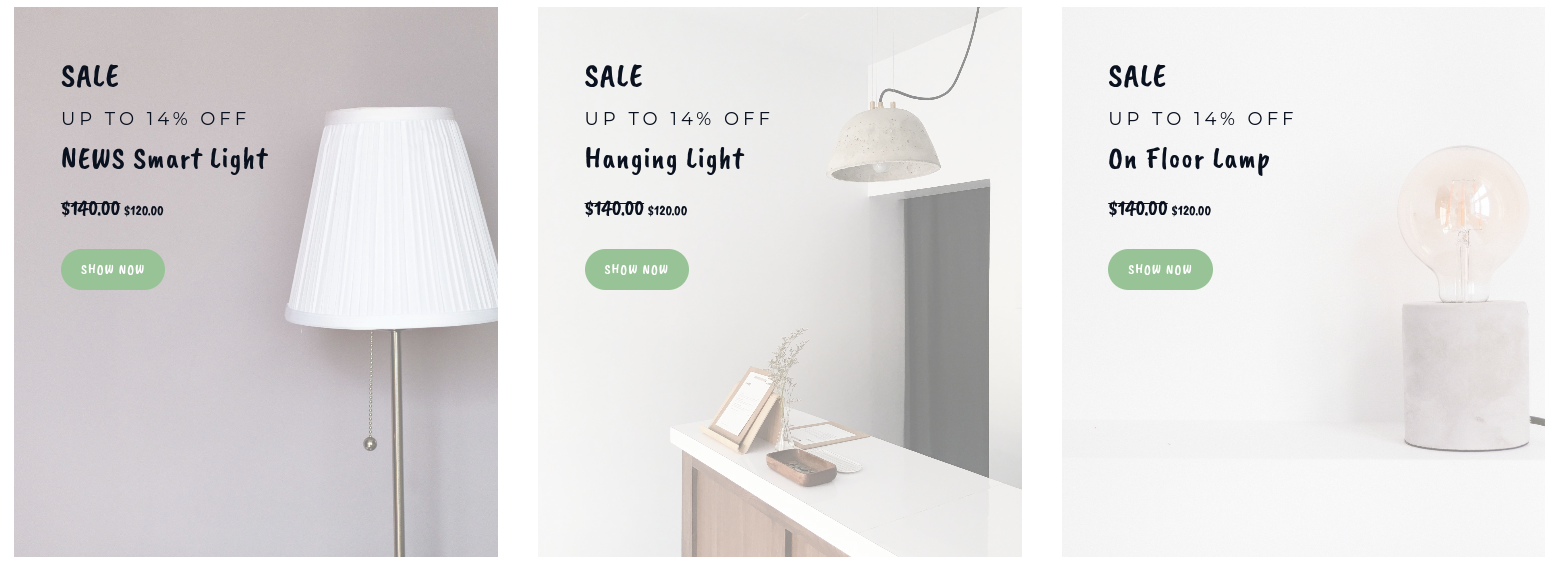Click UP TO 14% OFF on third card

1201,118
